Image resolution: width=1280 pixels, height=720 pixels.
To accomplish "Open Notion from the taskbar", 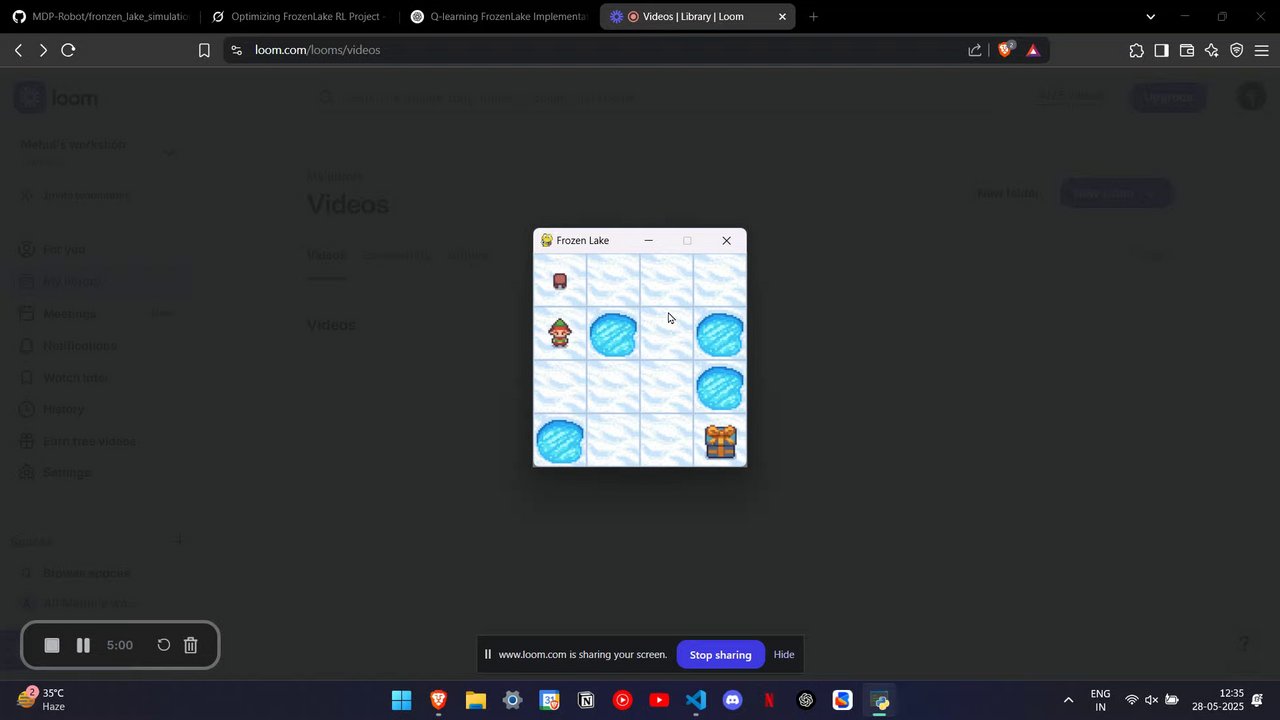I will click(x=586, y=700).
